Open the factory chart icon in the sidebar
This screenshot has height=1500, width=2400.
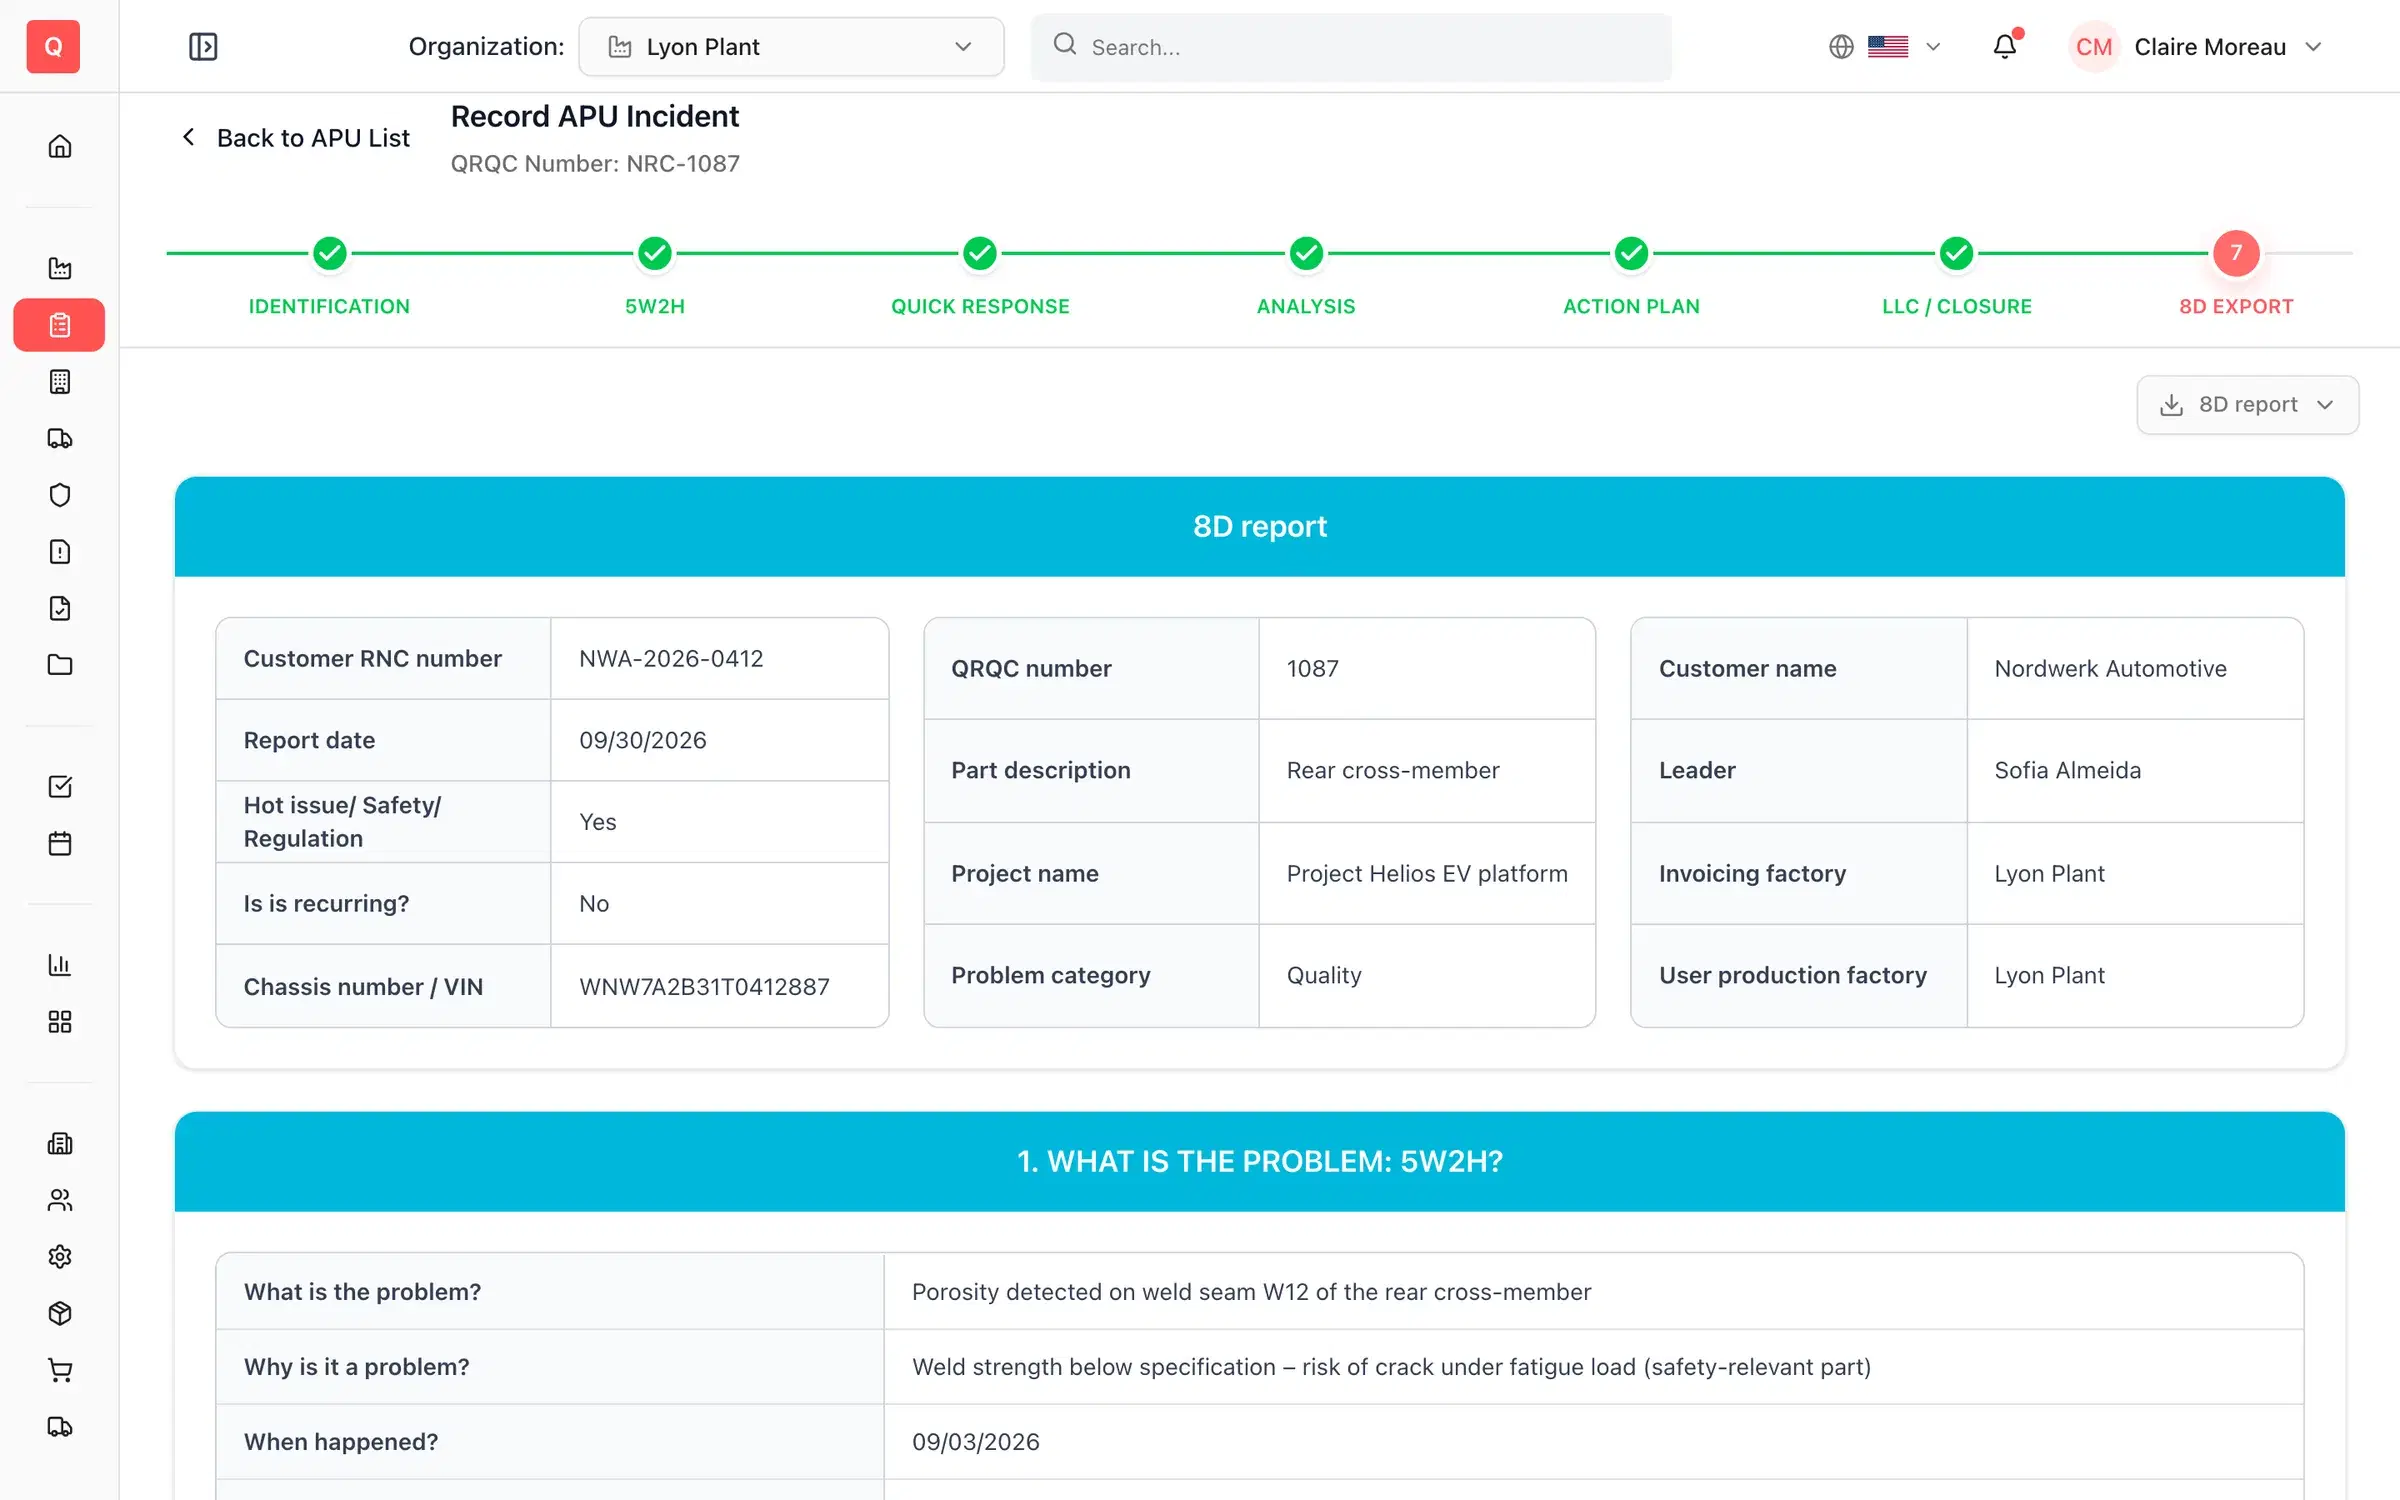click(x=60, y=268)
